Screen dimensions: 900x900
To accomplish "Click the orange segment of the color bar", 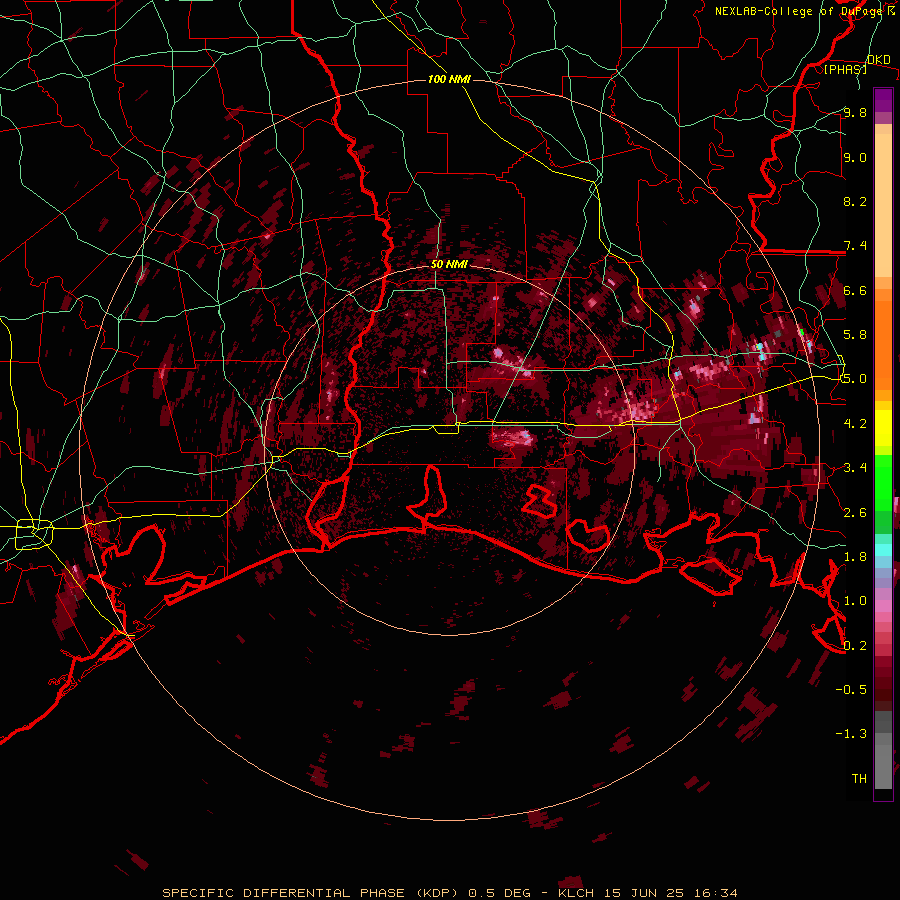I will pyautogui.click(x=883, y=344).
